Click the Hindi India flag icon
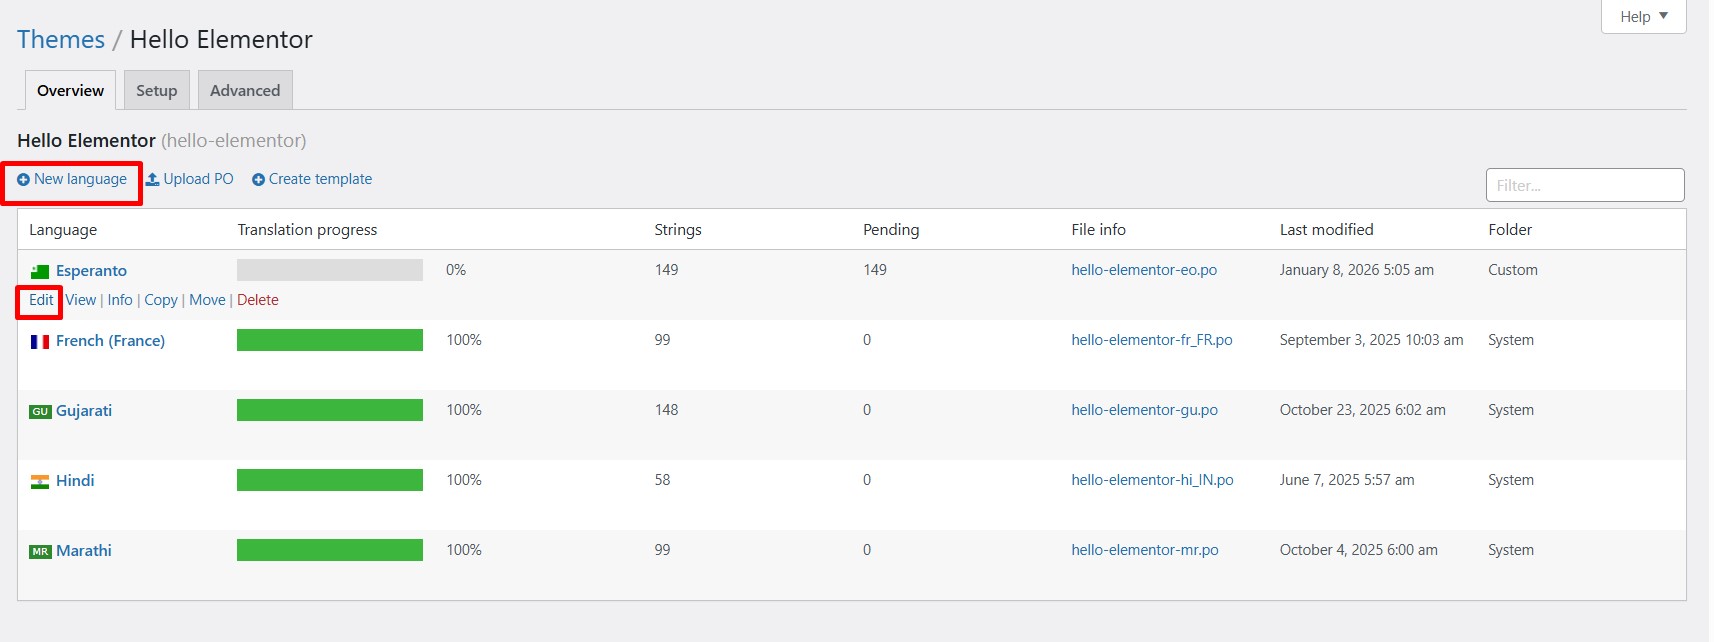 point(40,481)
